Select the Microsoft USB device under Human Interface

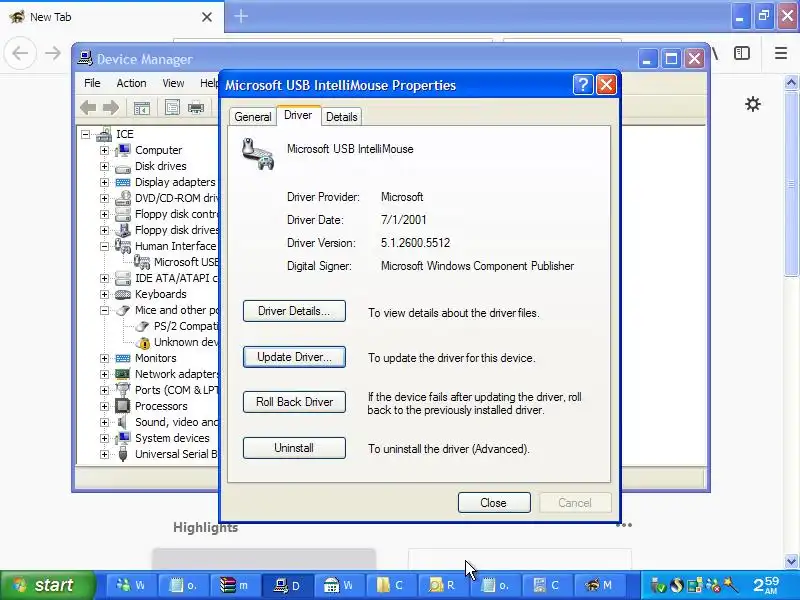pyautogui.click(x=186, y=262)
